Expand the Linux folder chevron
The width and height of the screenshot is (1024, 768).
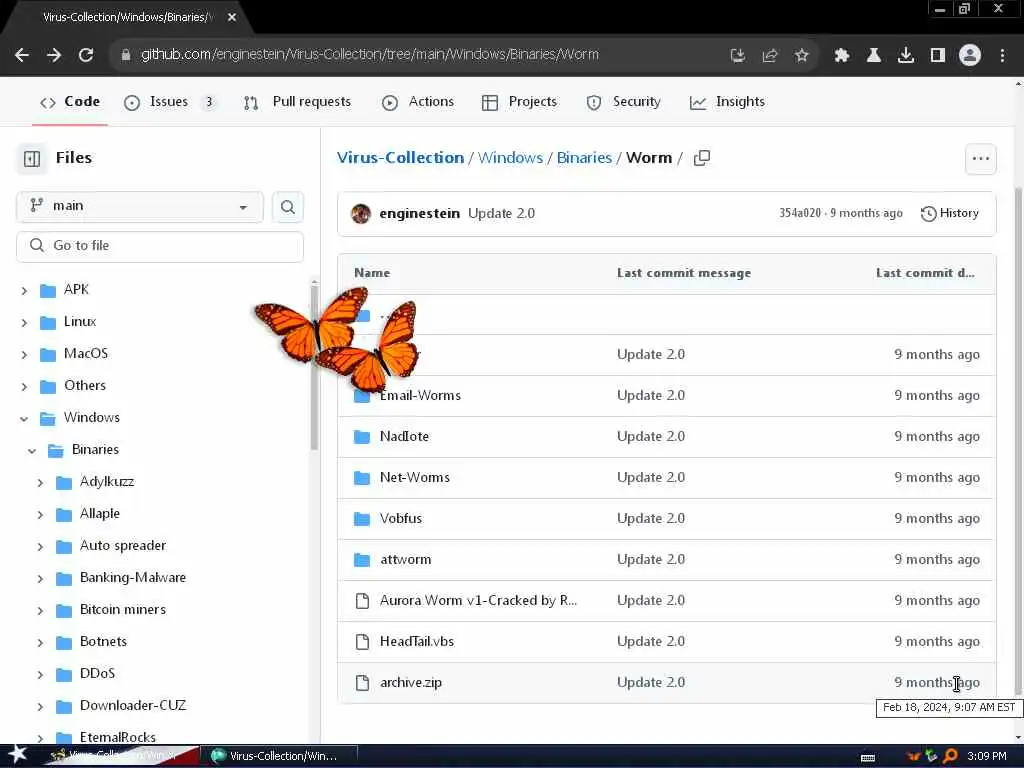pyautogui.click(x=24, y=323)
